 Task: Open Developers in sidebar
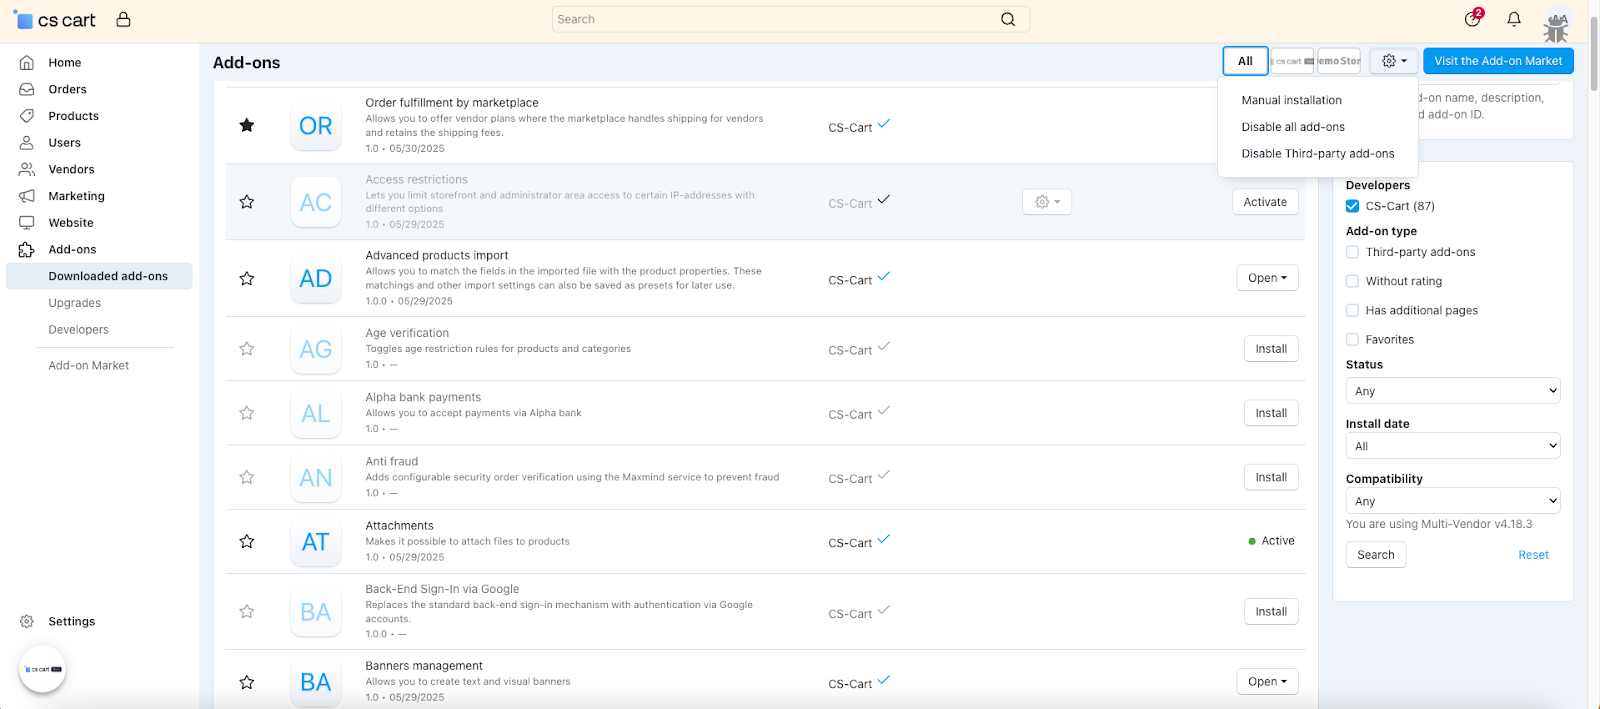(x=79, y=330)
